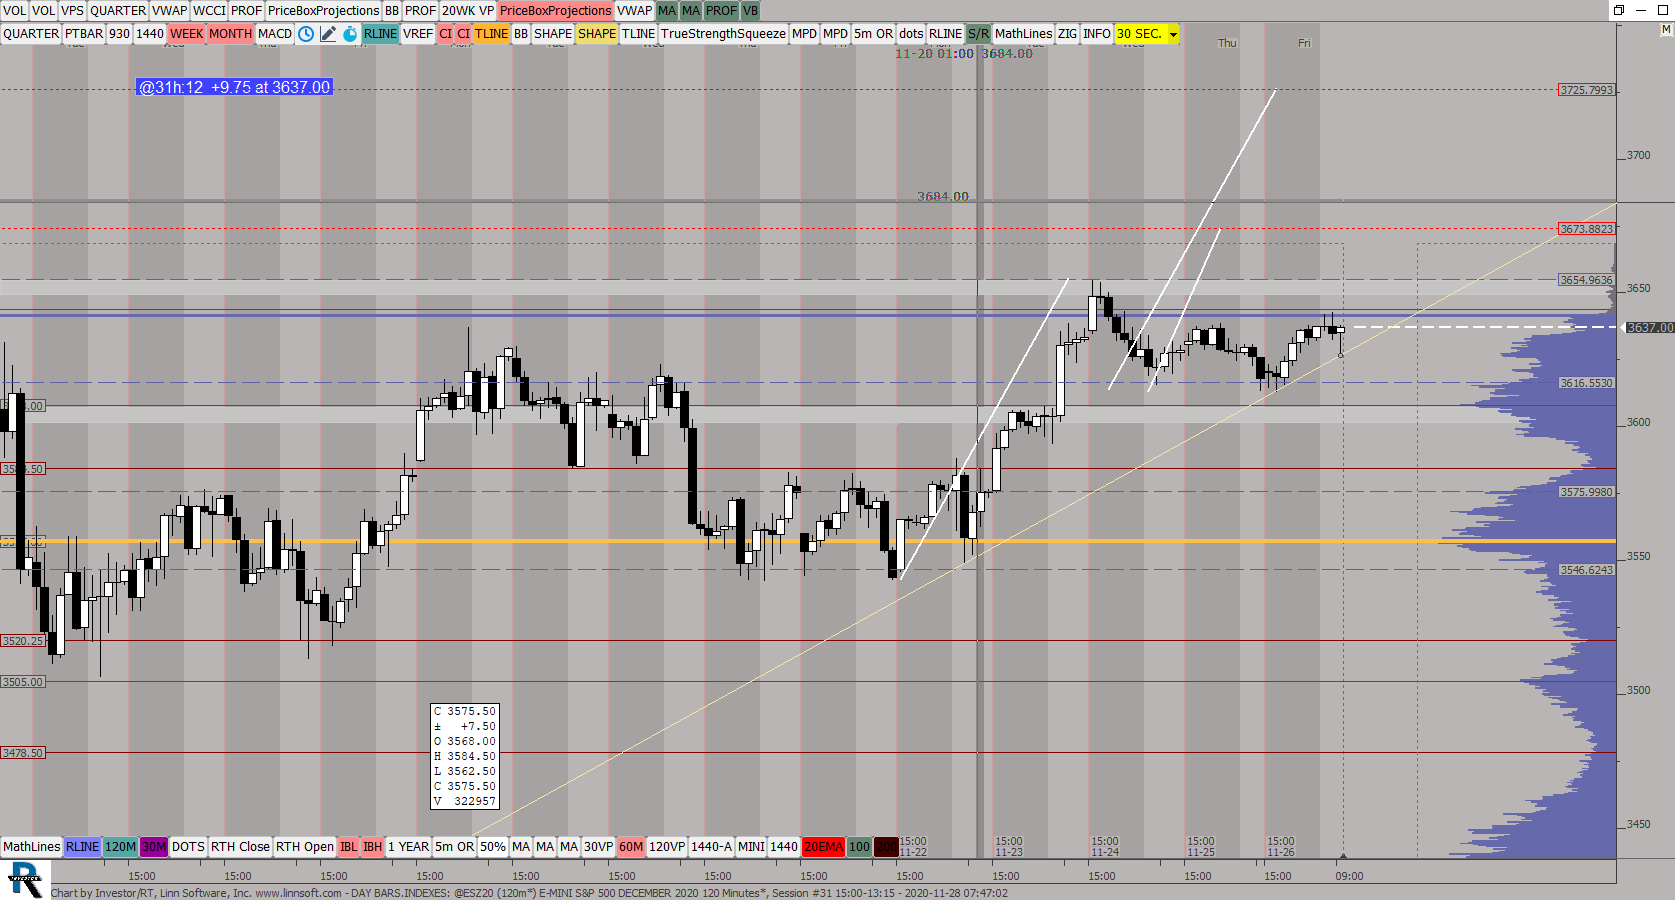
Task: Click the MACD toolbar button
Action: [275, 33]
